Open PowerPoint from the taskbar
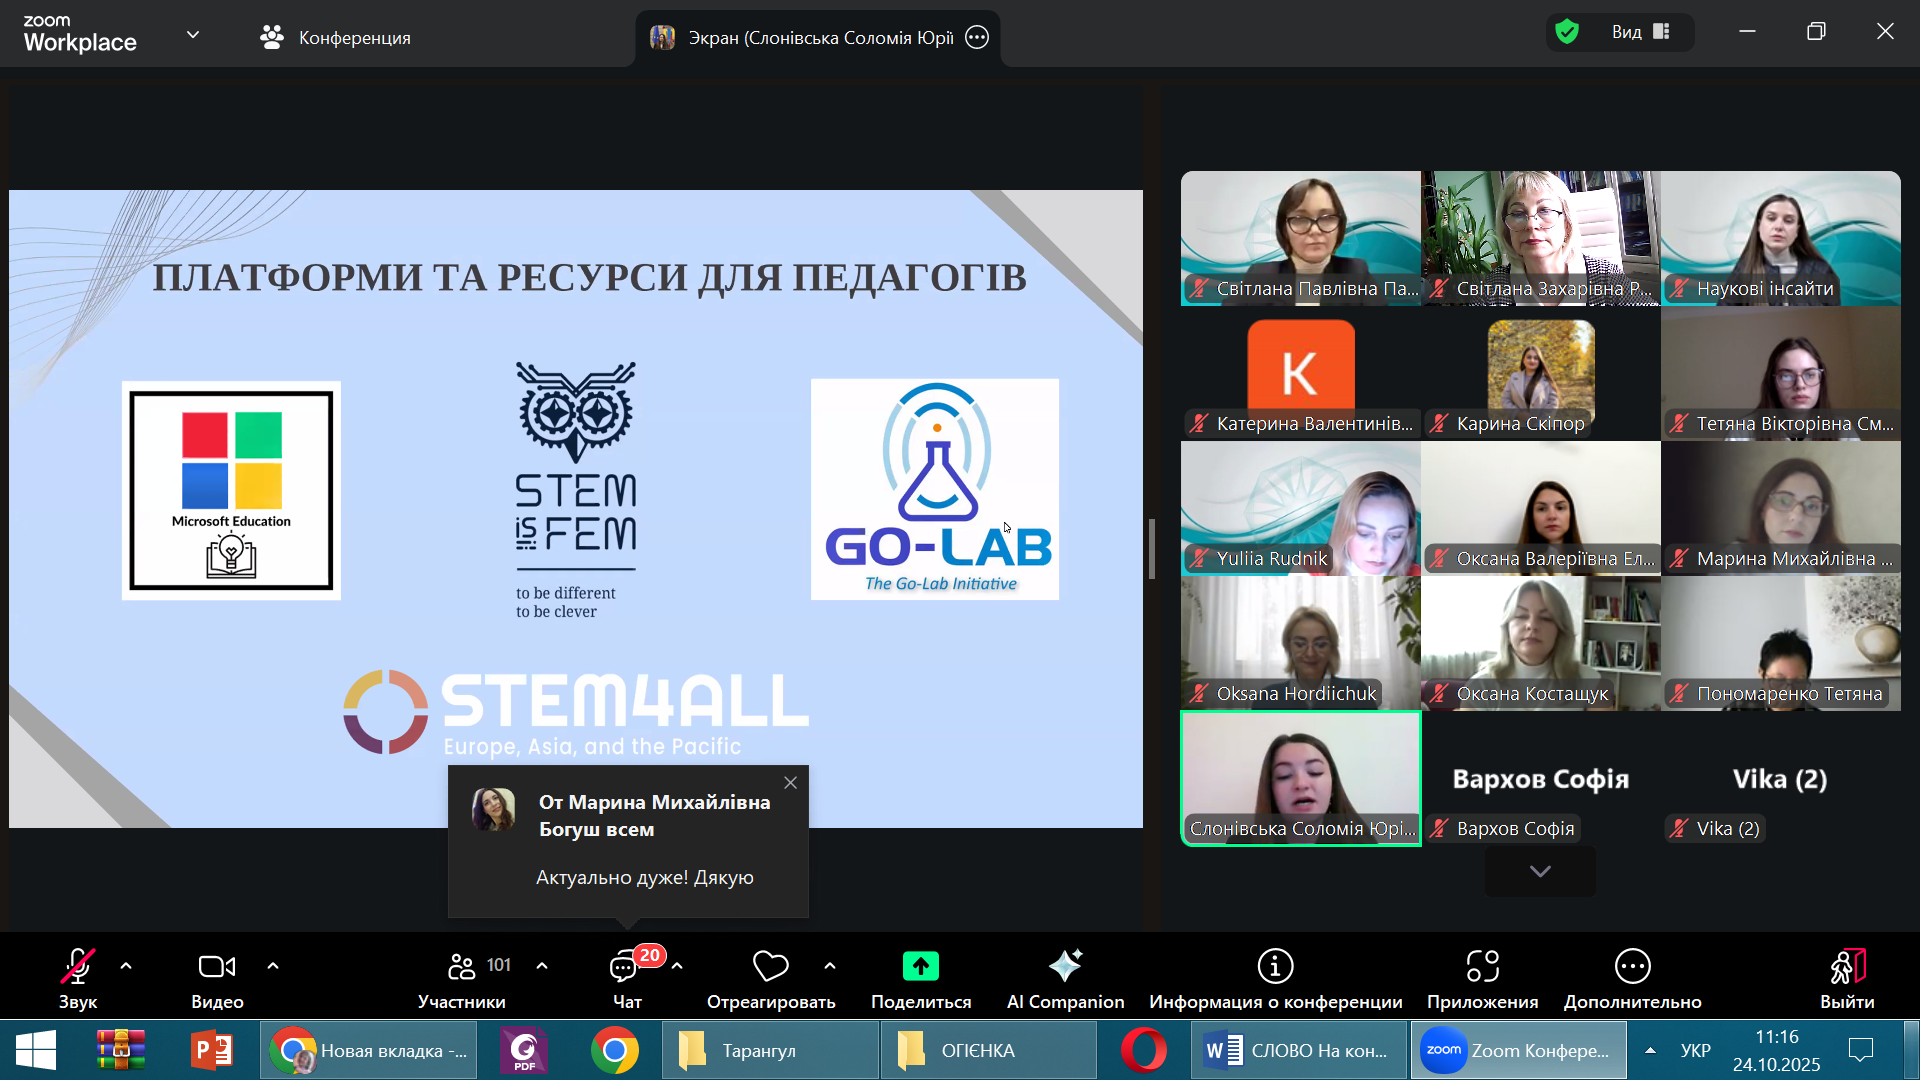 (212, 1050)
